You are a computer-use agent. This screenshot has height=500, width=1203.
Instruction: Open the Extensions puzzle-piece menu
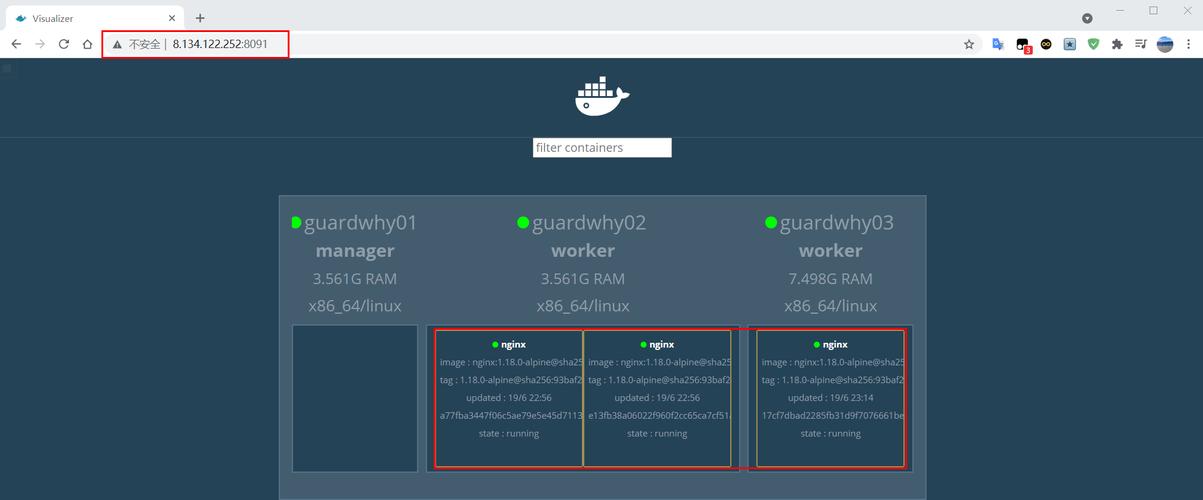coord(1117,44)
